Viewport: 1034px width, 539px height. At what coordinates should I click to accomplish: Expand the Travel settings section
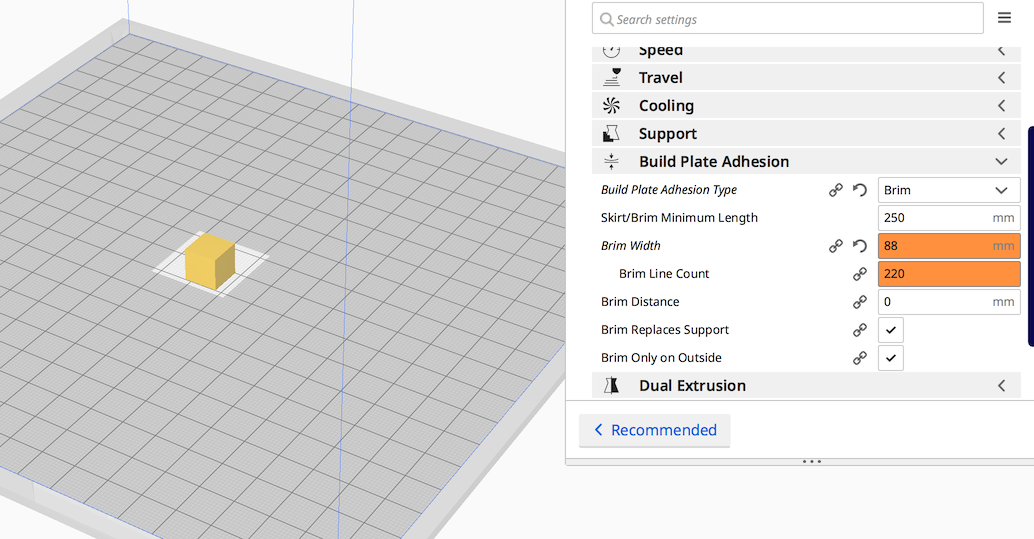[806, 77]
